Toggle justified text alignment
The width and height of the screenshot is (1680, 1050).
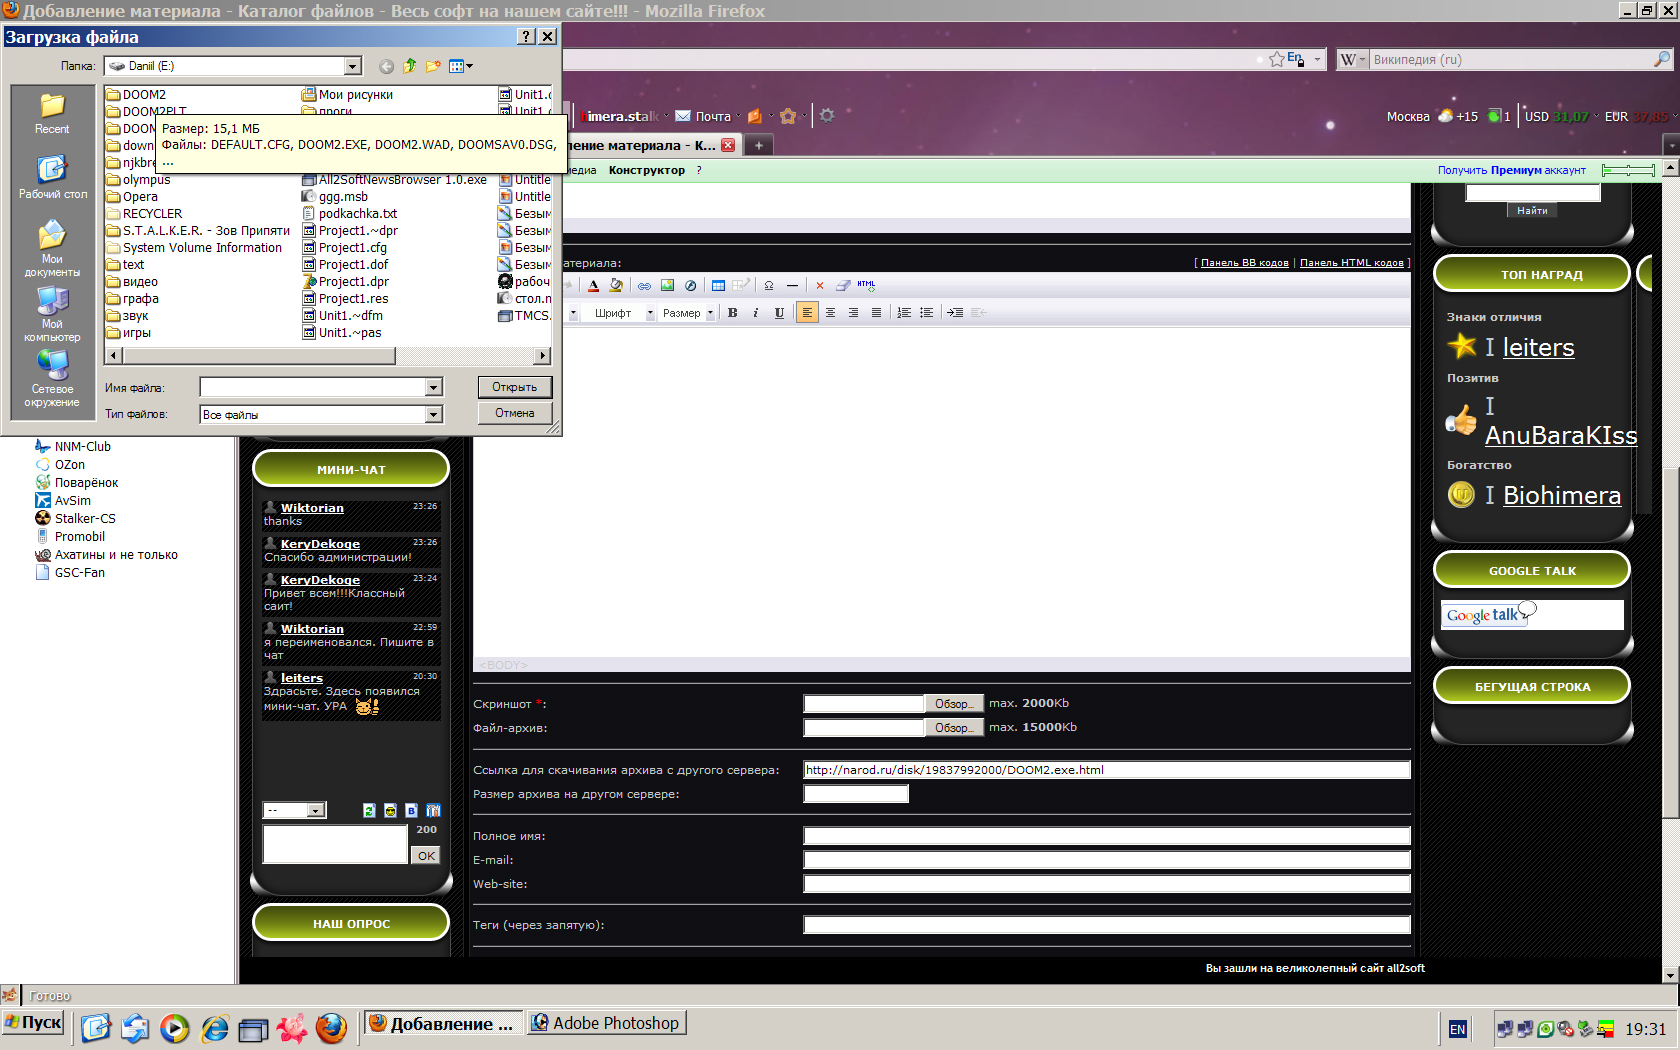(876, 313)
